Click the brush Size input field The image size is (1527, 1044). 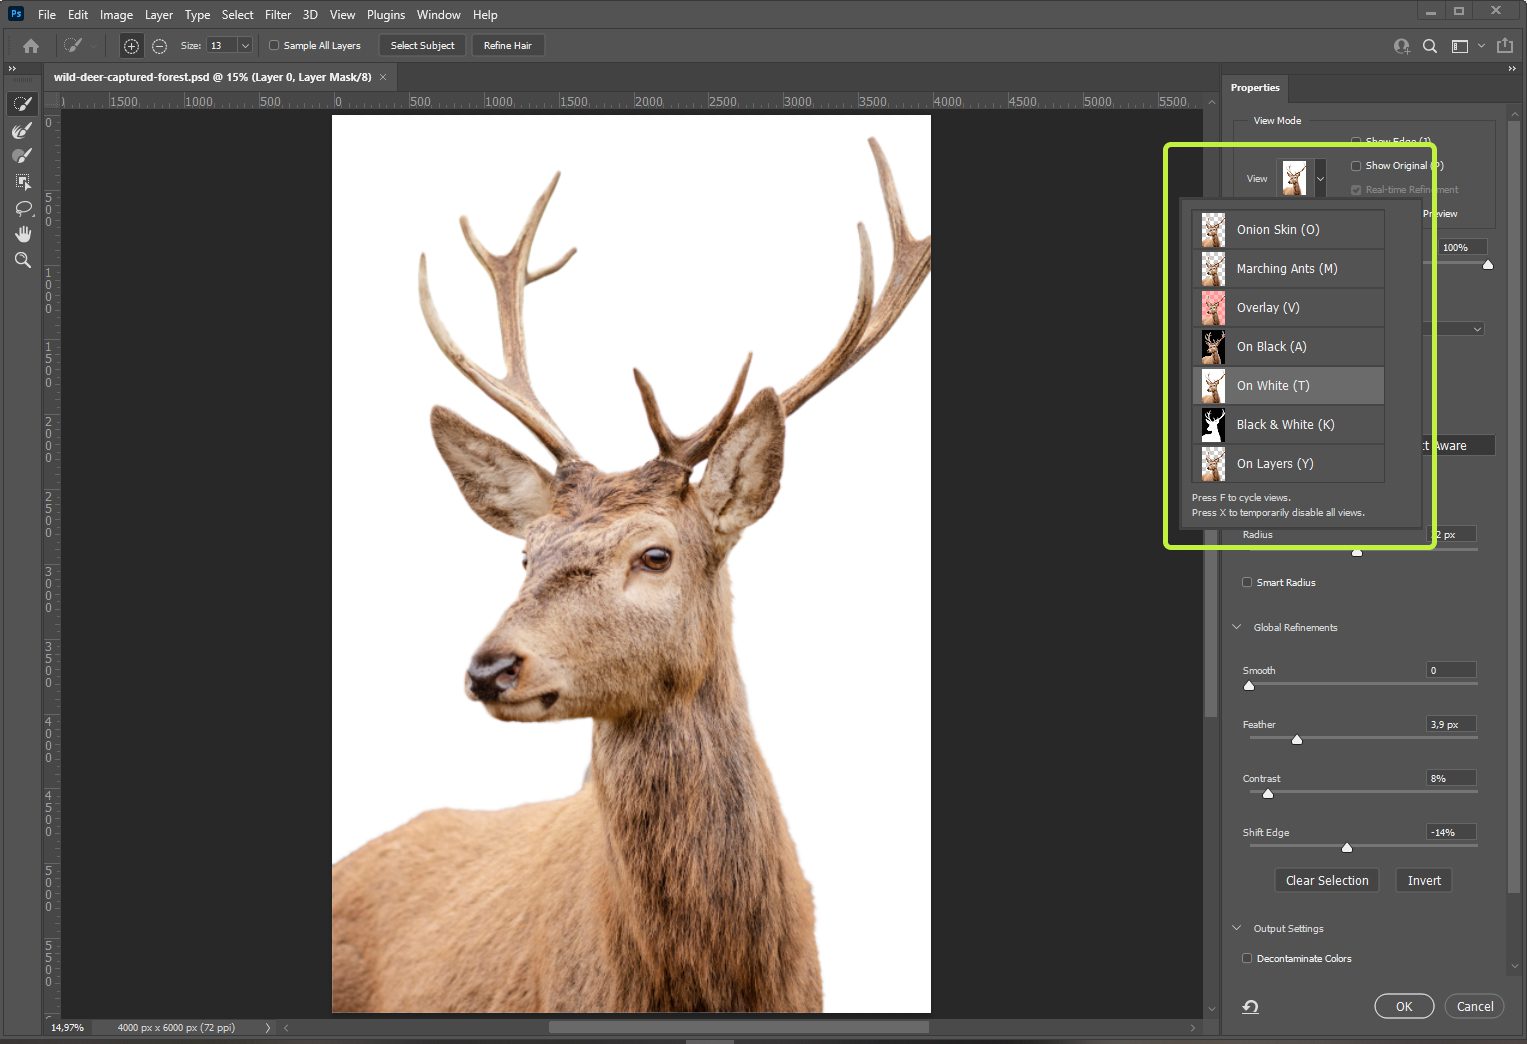click(222, 46)
